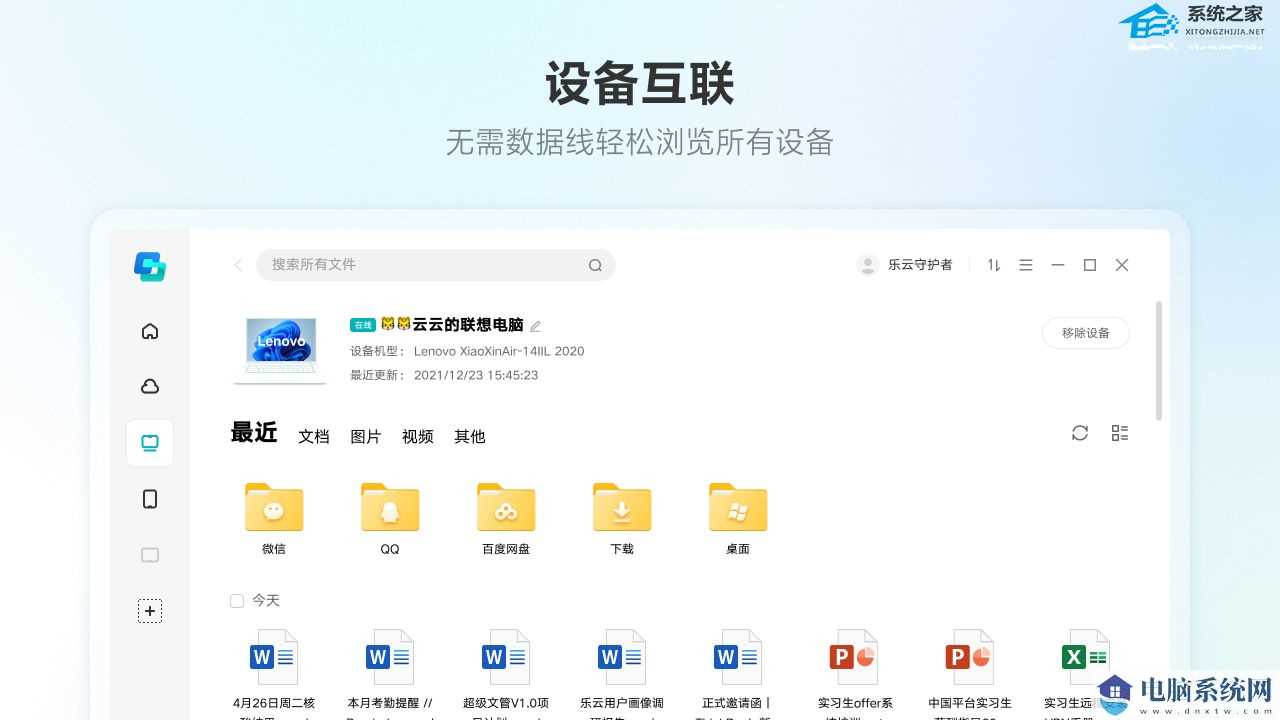This screenshot has width=1280, height=720.
Task: Select the greyed tablet device icon in sidebar
Action: [150, 555]
